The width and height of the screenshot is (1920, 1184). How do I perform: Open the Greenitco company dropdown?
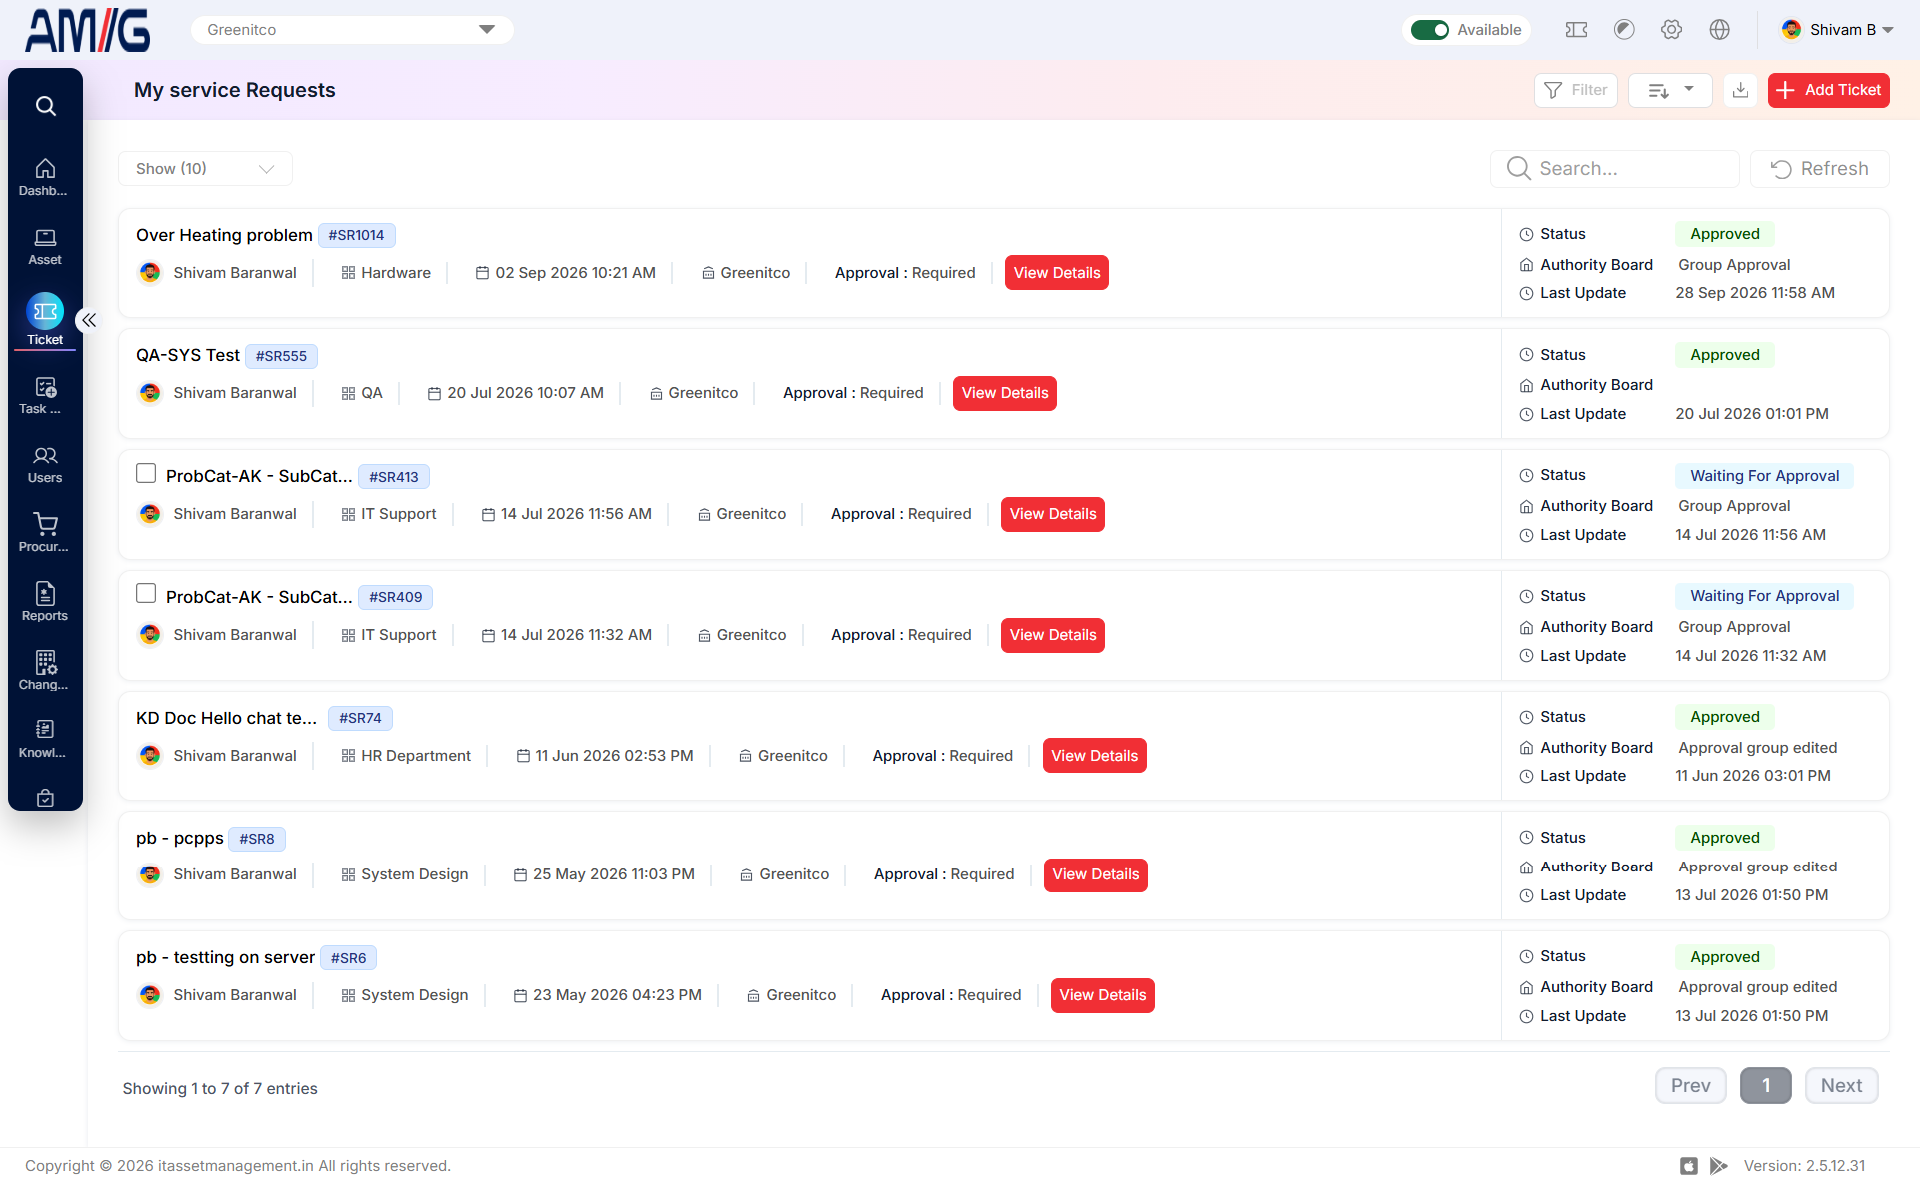point(352,30)
